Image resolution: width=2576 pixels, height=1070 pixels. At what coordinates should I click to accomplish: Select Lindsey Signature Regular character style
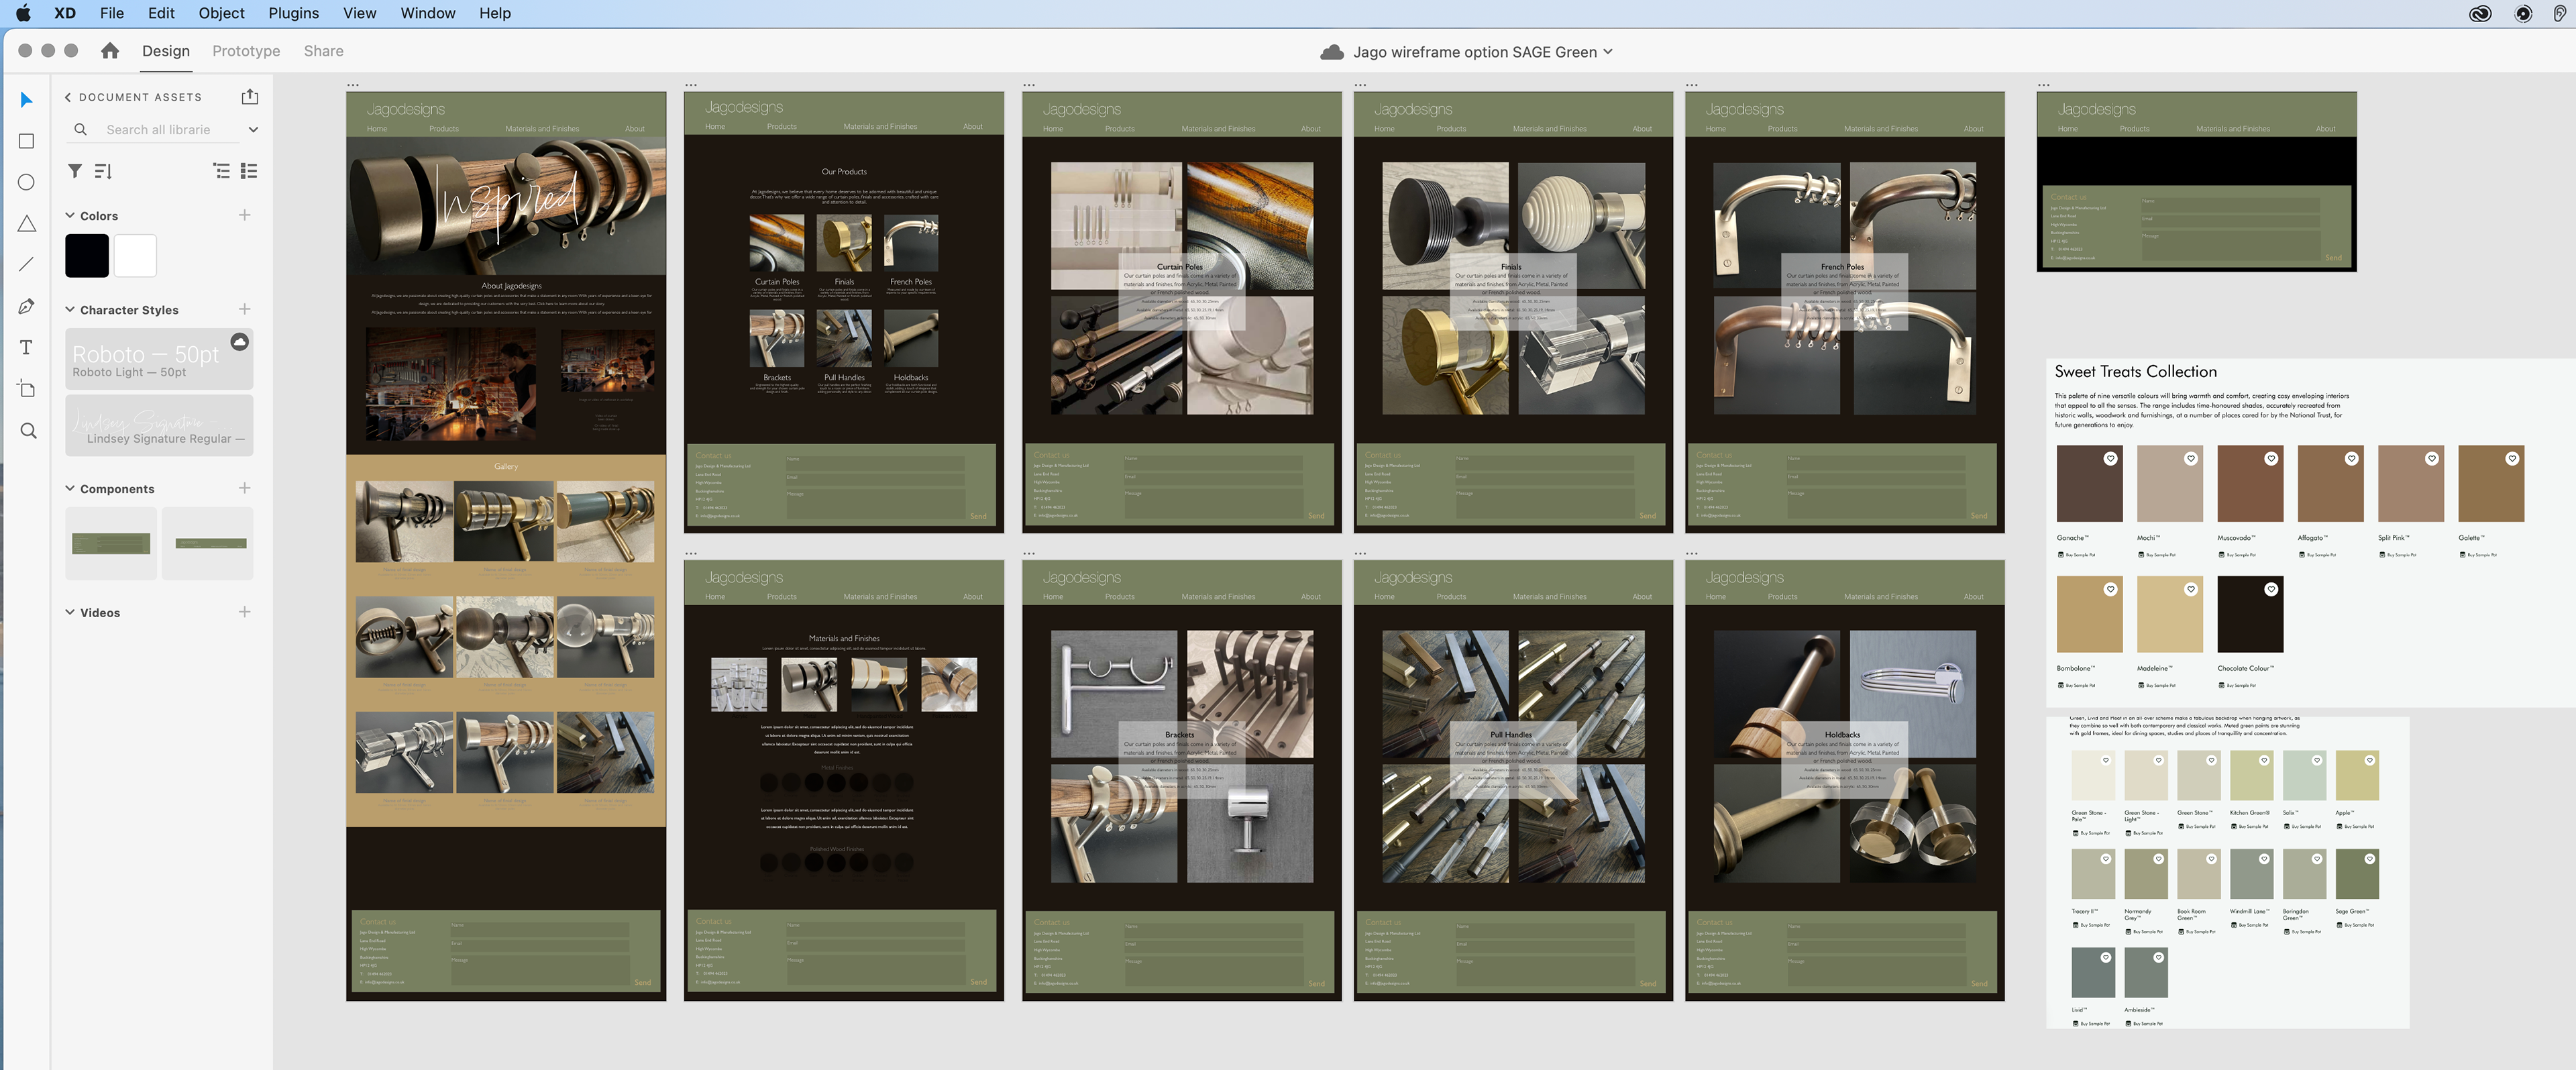tap(159, 426)
